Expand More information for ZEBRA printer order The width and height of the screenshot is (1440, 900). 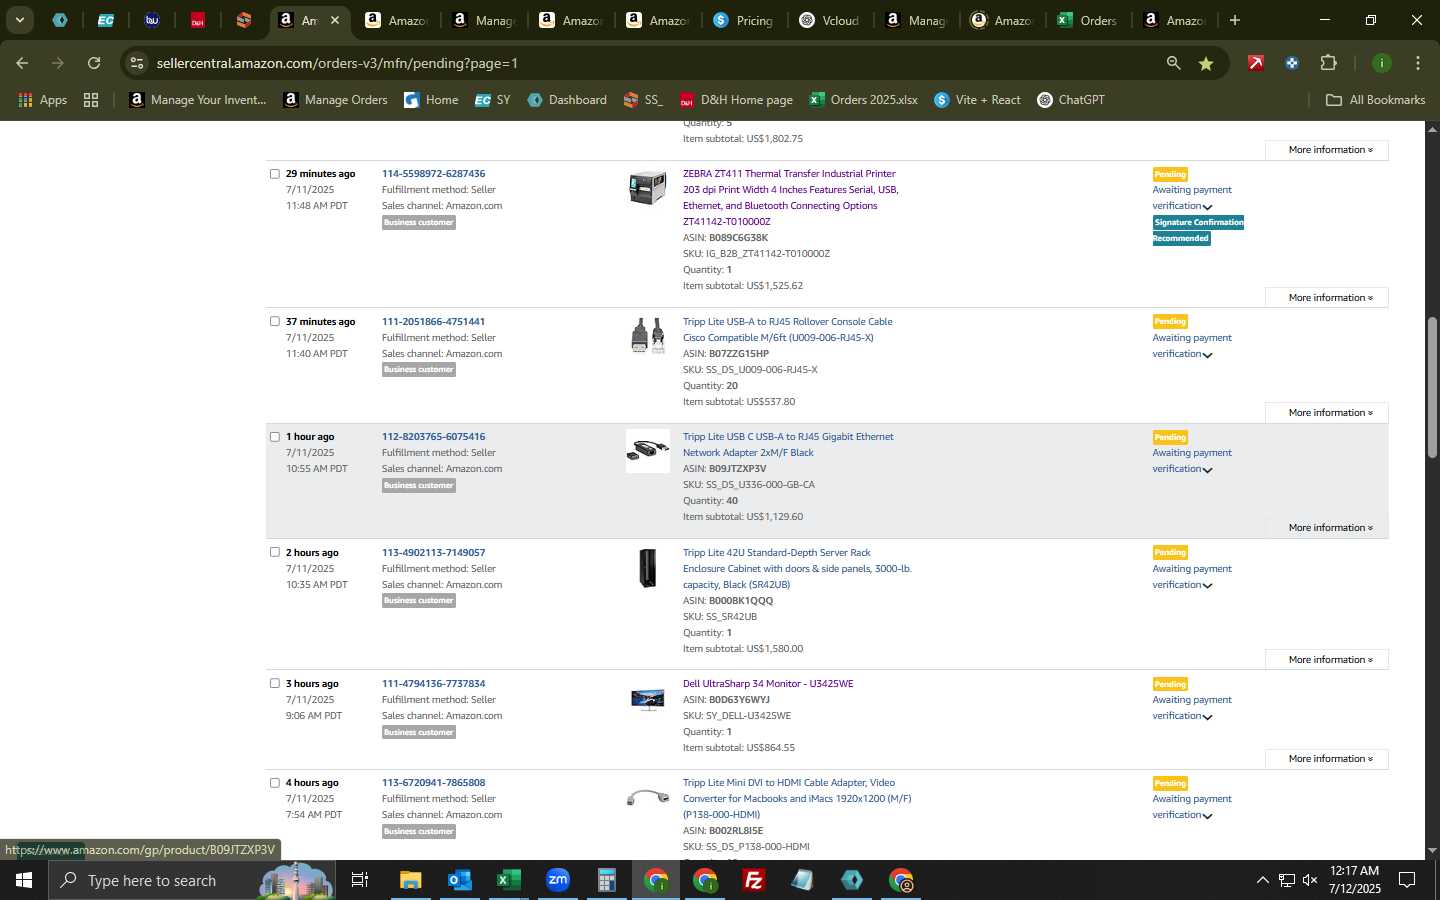[1327, 298]
